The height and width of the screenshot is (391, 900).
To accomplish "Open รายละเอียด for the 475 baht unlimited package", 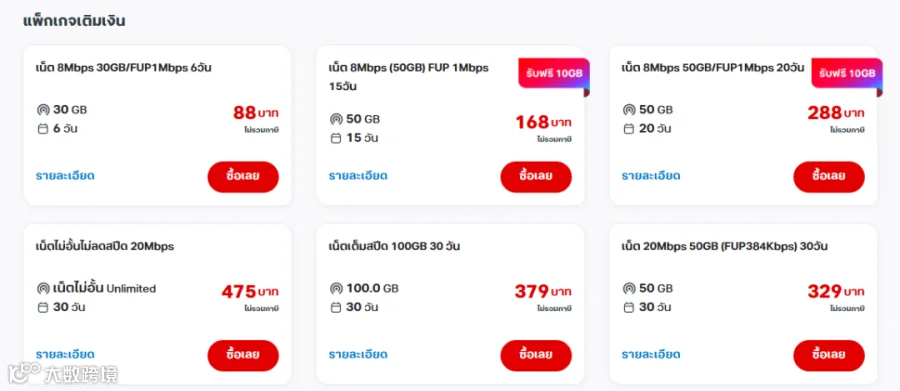I will coord(65,354).
